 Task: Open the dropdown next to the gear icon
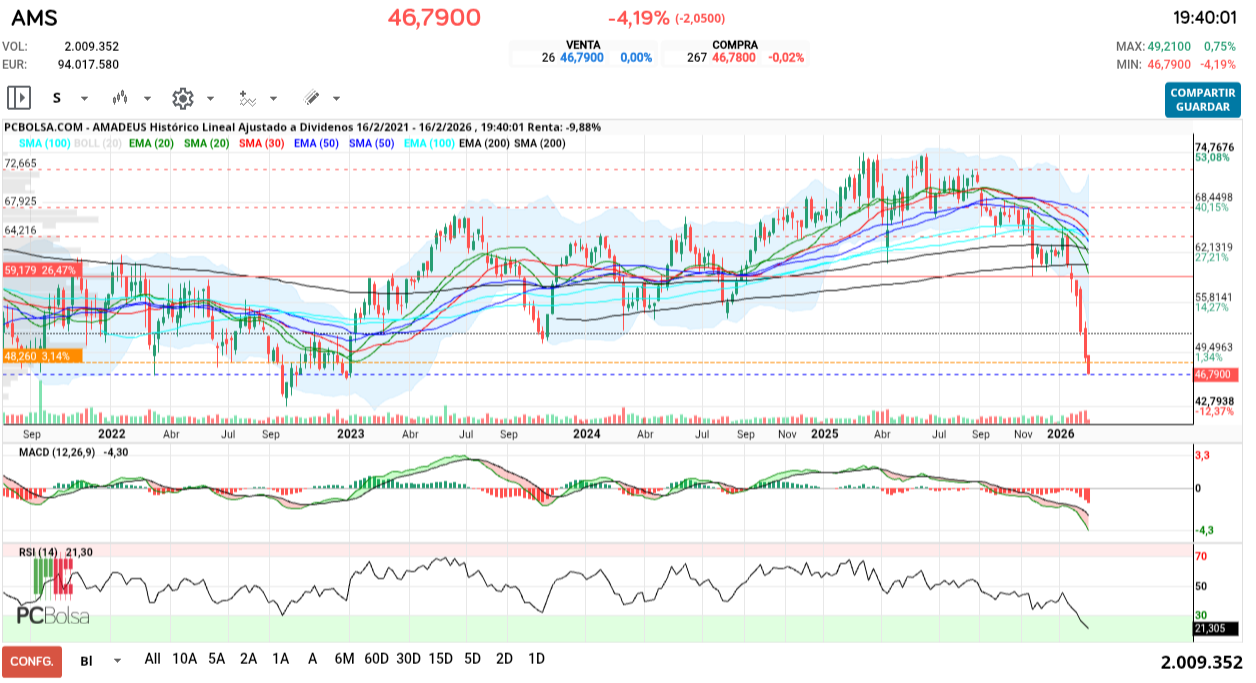tap(209, 98)
